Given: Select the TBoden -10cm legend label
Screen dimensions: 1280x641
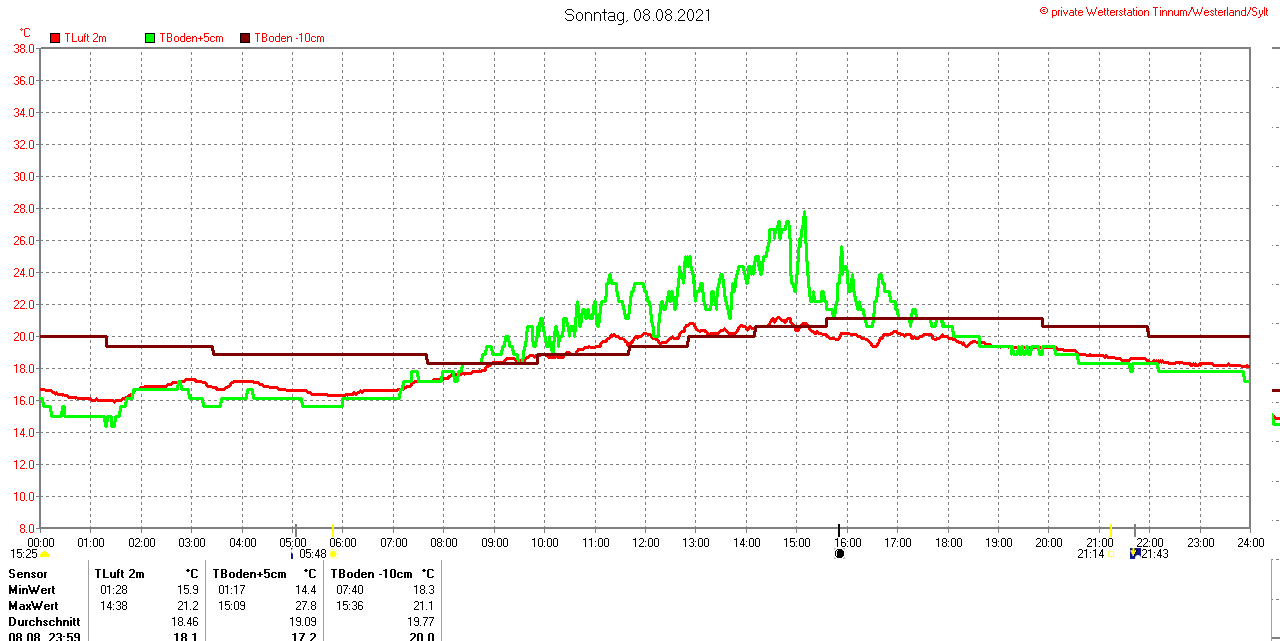Looking at the screenshot, I should (x=289, y=38).
